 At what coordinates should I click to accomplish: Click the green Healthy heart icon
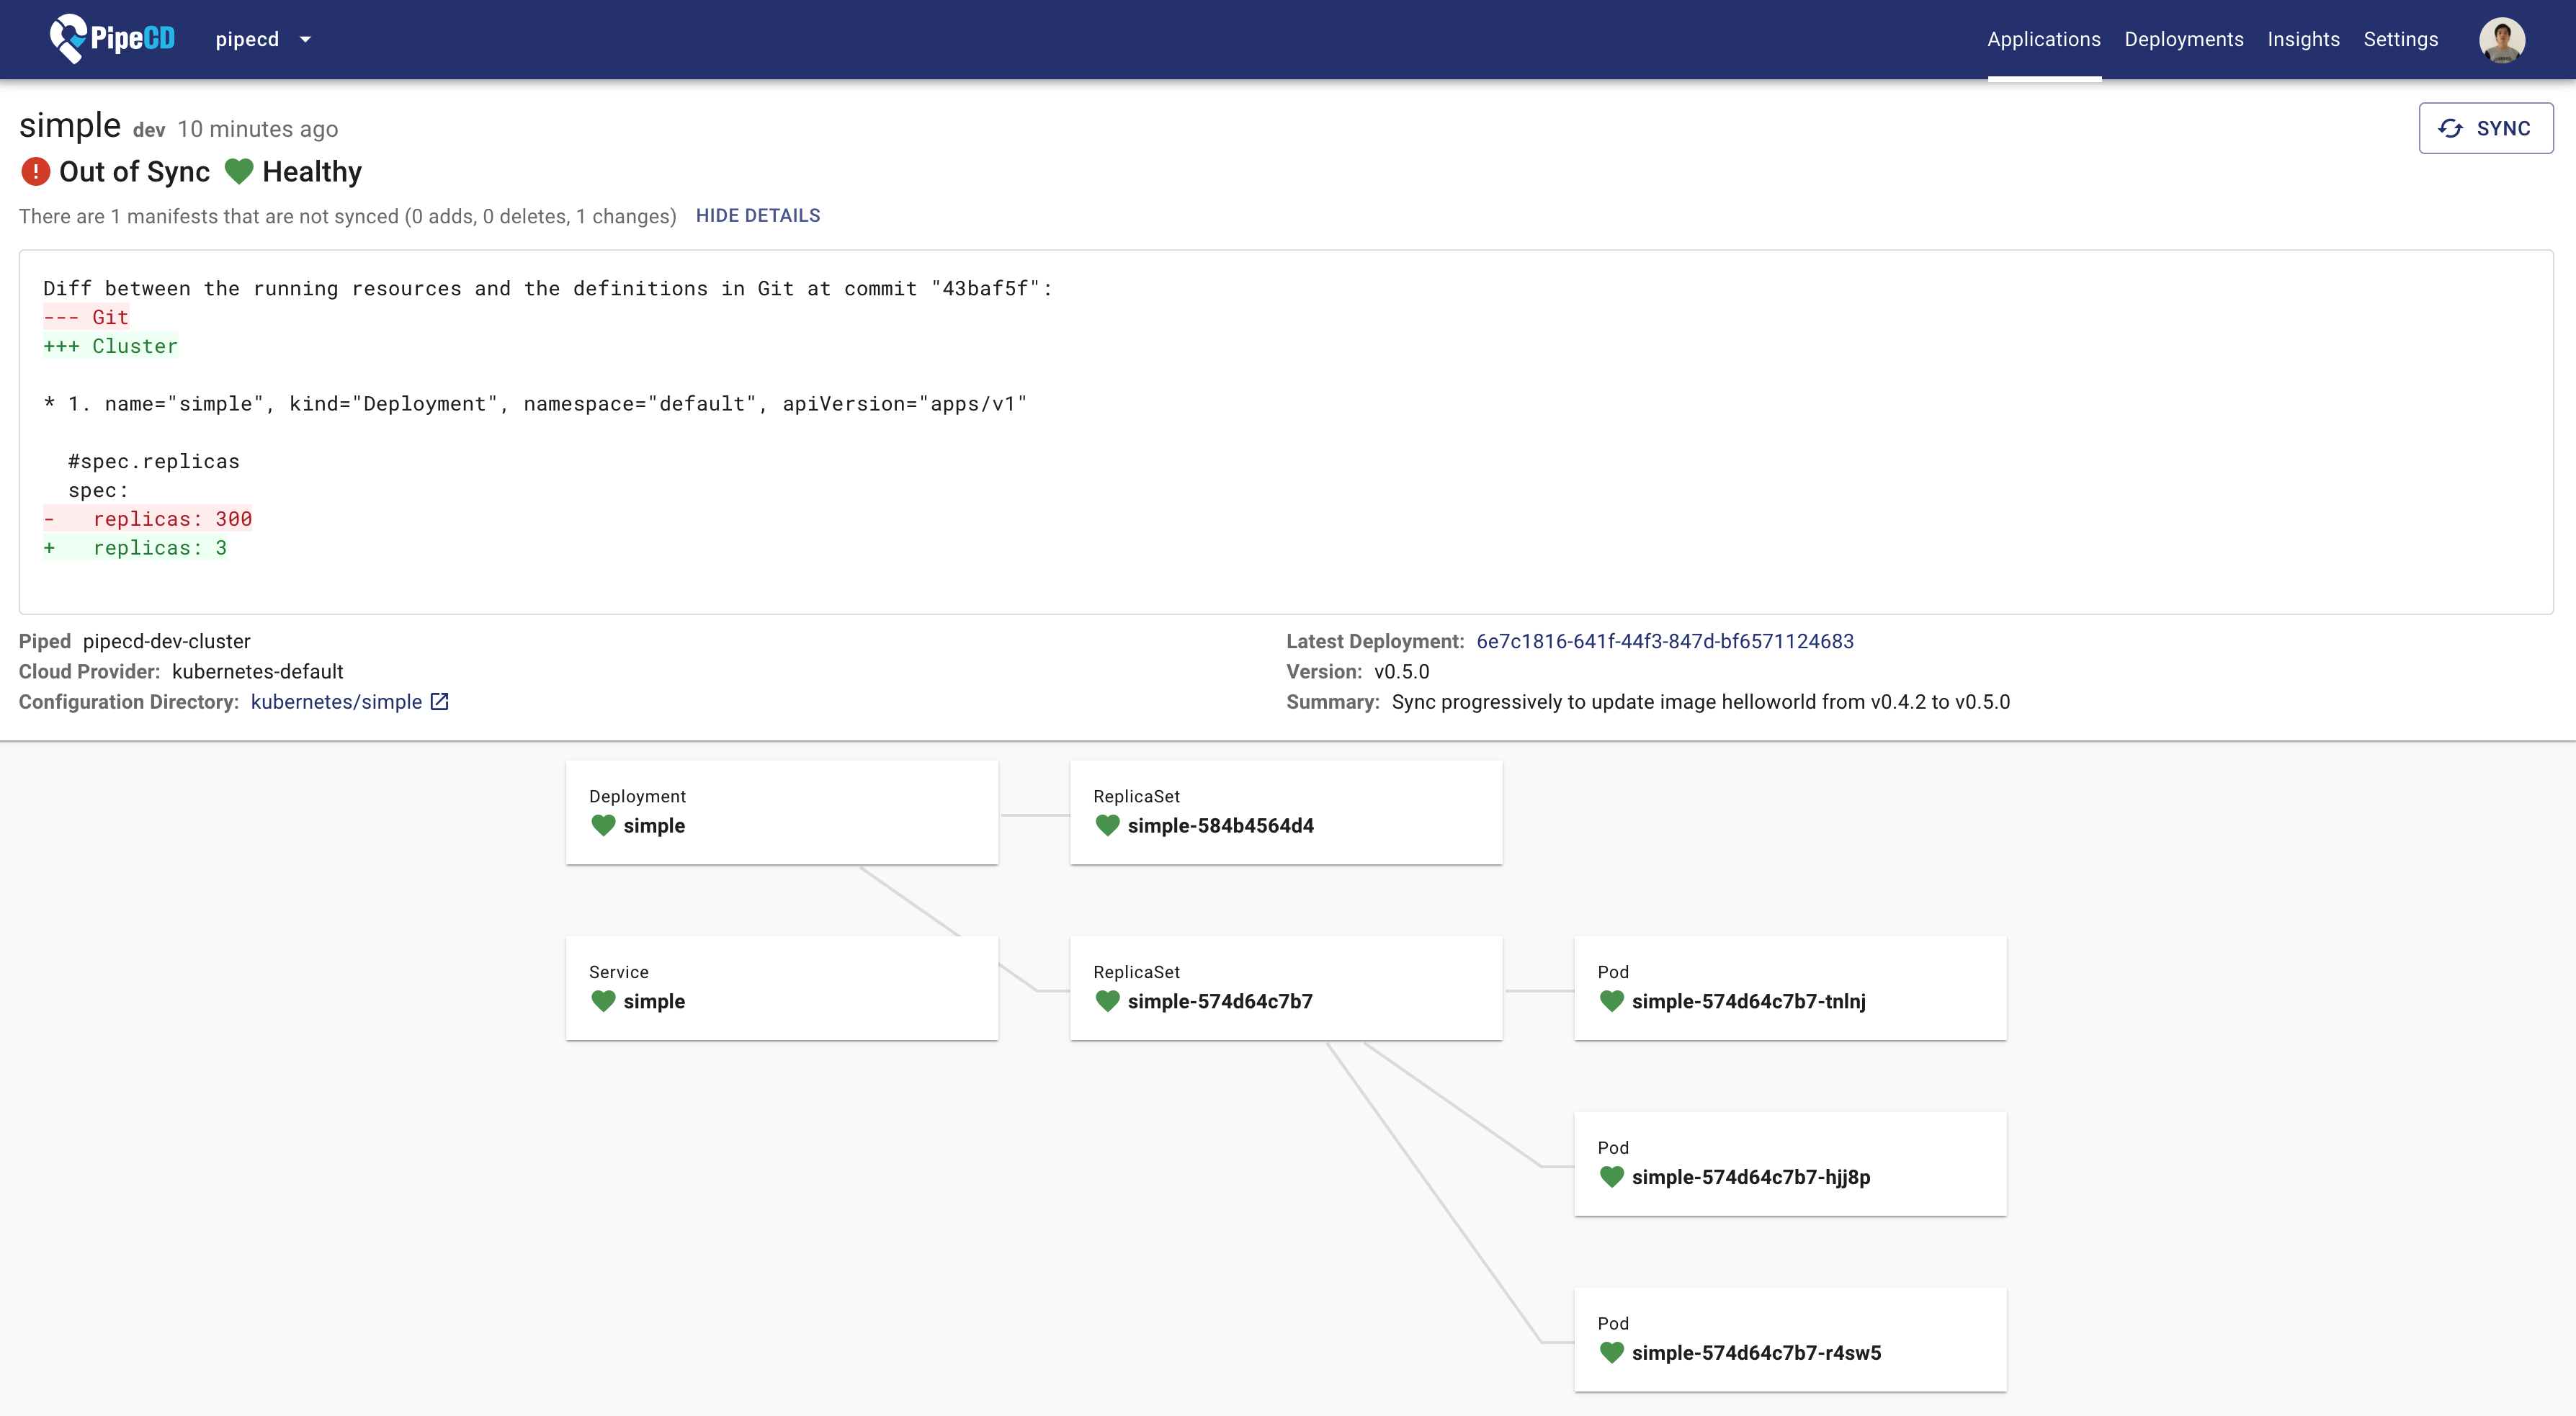pyautogui.click(x=239, y=172)
